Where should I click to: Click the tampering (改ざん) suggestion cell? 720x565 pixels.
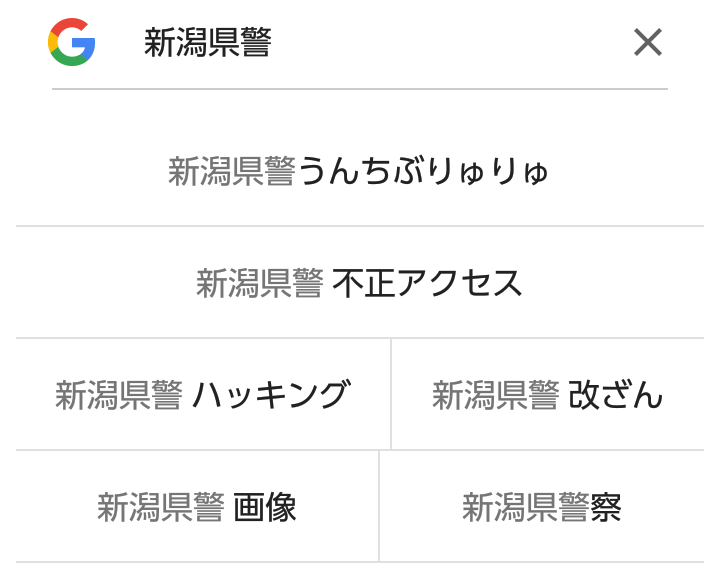547,395
